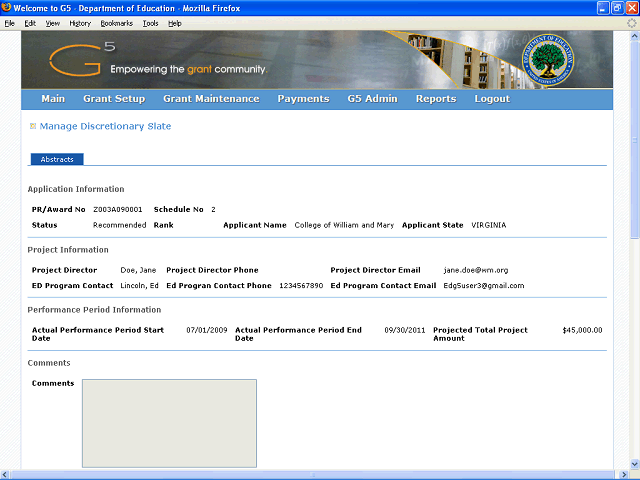Click end date 09/30/2011
The image size is (640, 480).
[x=404, y=330]
